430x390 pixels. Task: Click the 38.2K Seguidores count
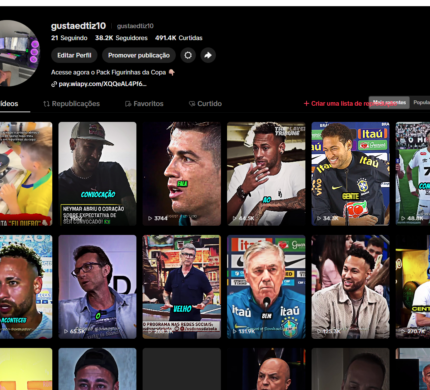pyautogui.click(x=121, y=38)
